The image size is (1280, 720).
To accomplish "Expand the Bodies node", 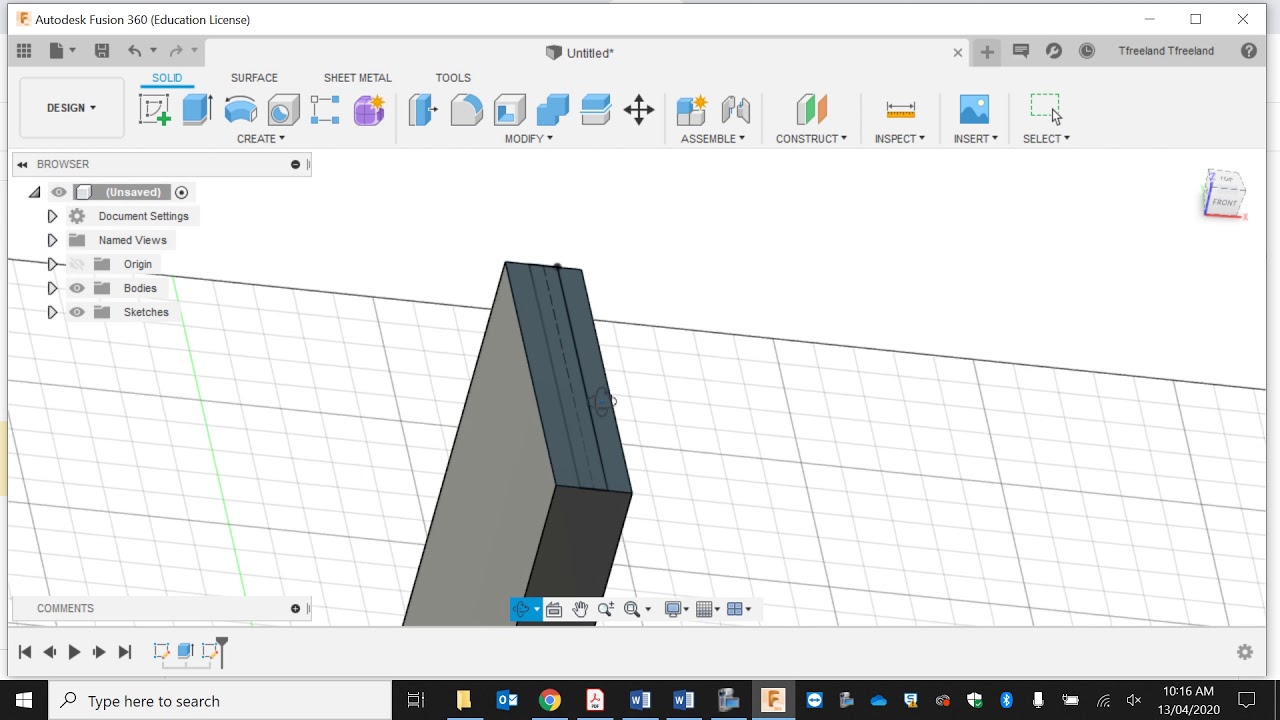I will [x=52, y=288].
